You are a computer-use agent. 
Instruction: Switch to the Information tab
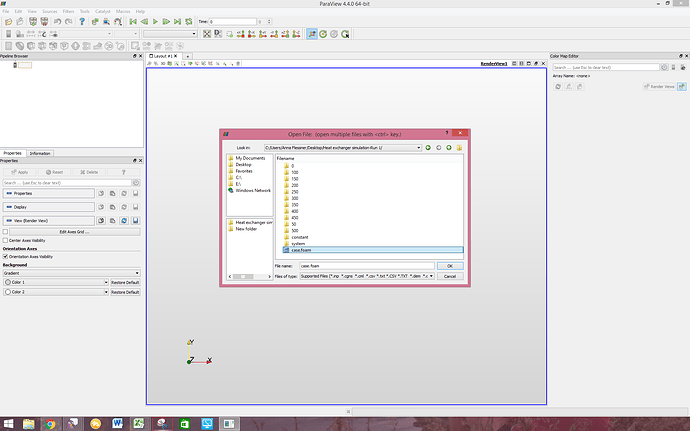[x=41, y=153]
